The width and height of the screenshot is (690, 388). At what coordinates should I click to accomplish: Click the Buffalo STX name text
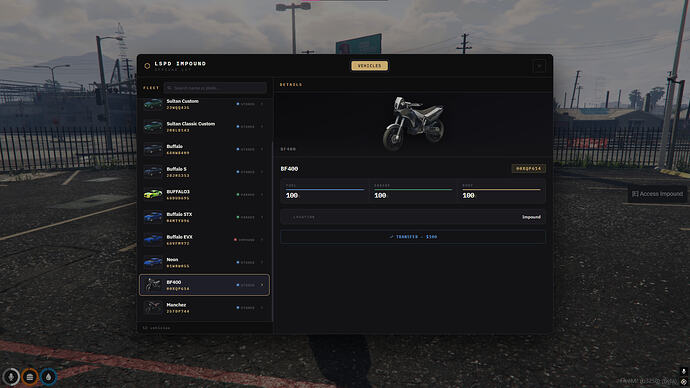pyautogui.click(x=179, y=214)
